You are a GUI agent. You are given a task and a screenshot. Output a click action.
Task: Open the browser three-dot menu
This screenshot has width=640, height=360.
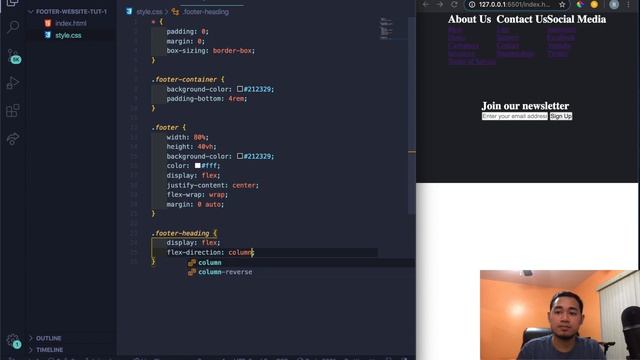(x=628, y=4)
